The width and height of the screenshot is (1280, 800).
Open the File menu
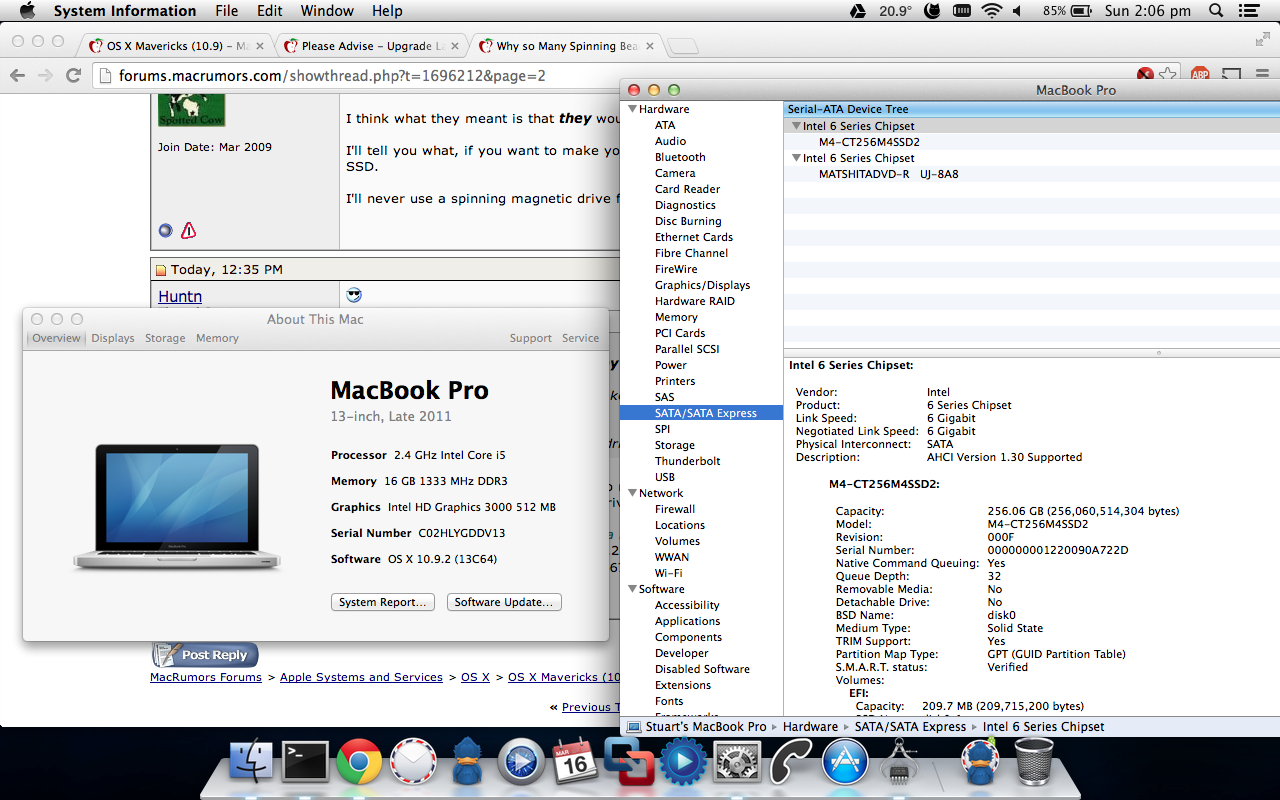(x=227, y=11)
